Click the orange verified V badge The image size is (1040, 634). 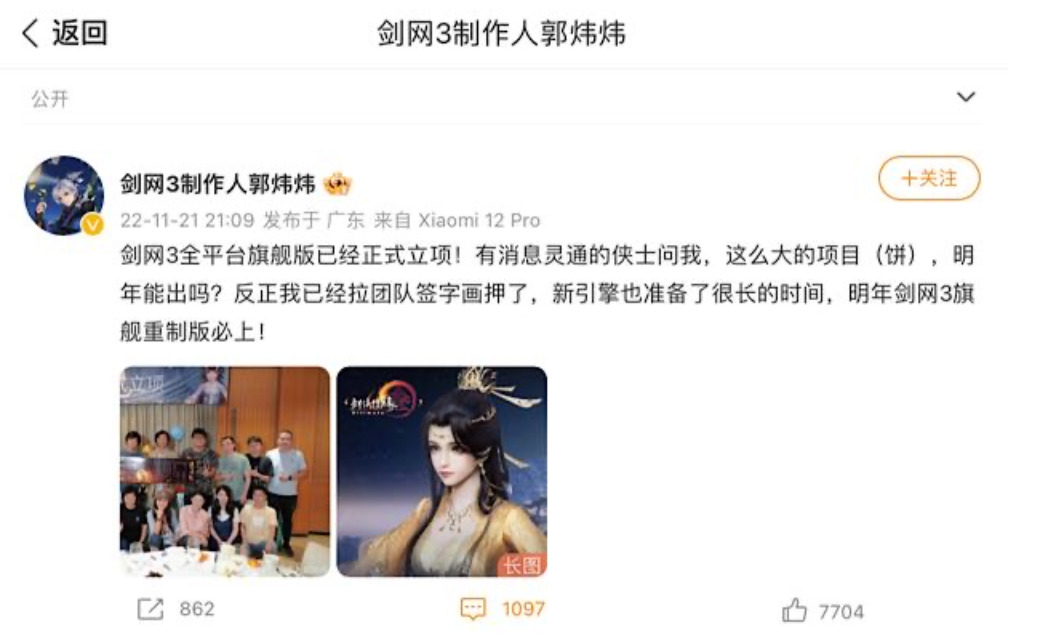[x=93, y=225]
